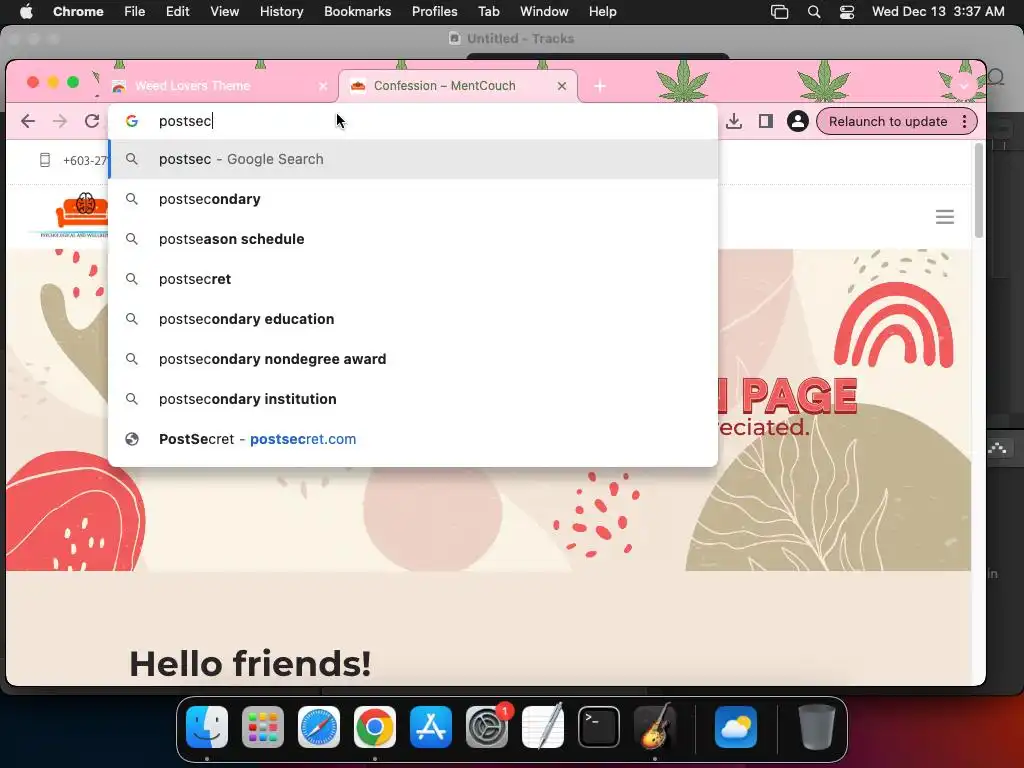Choose postsecondary nondegree award suggestion
1024x768 pixels.
tap(413, 359)
